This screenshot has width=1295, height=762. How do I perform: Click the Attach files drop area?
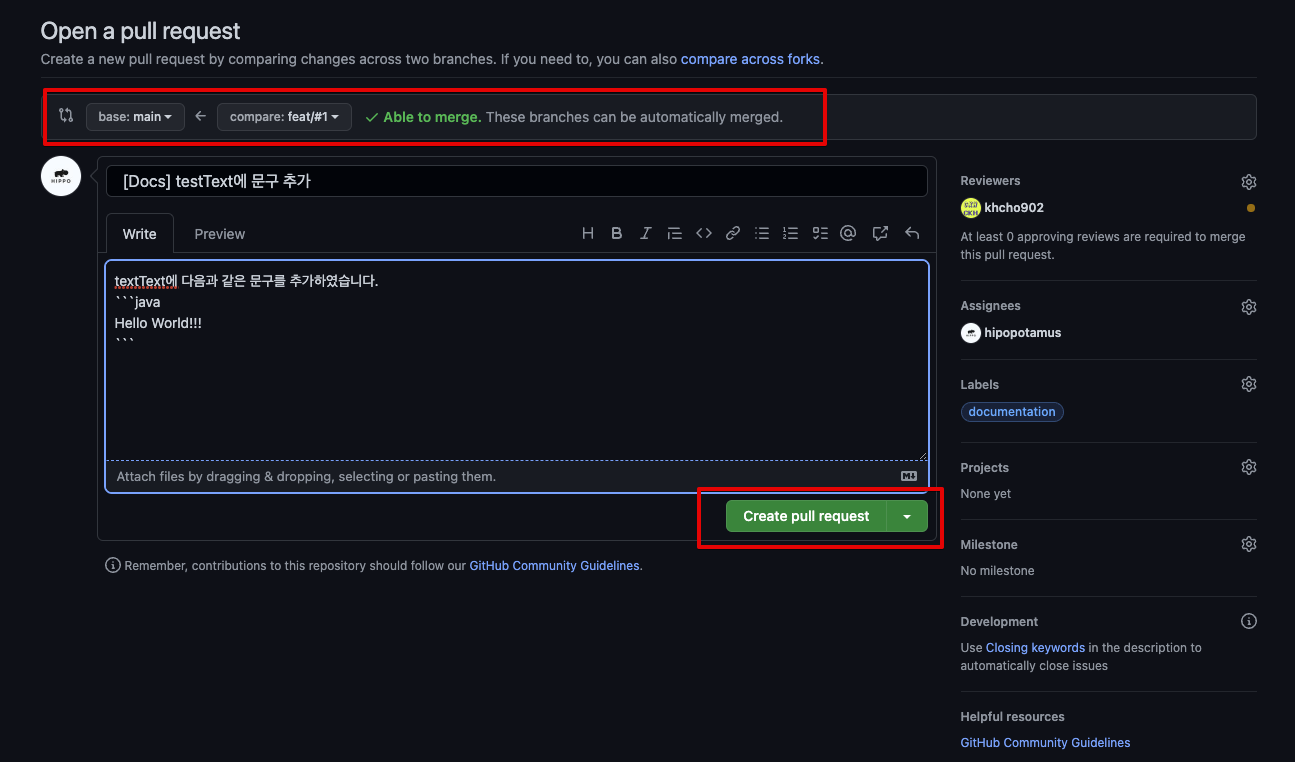[517, 477]
